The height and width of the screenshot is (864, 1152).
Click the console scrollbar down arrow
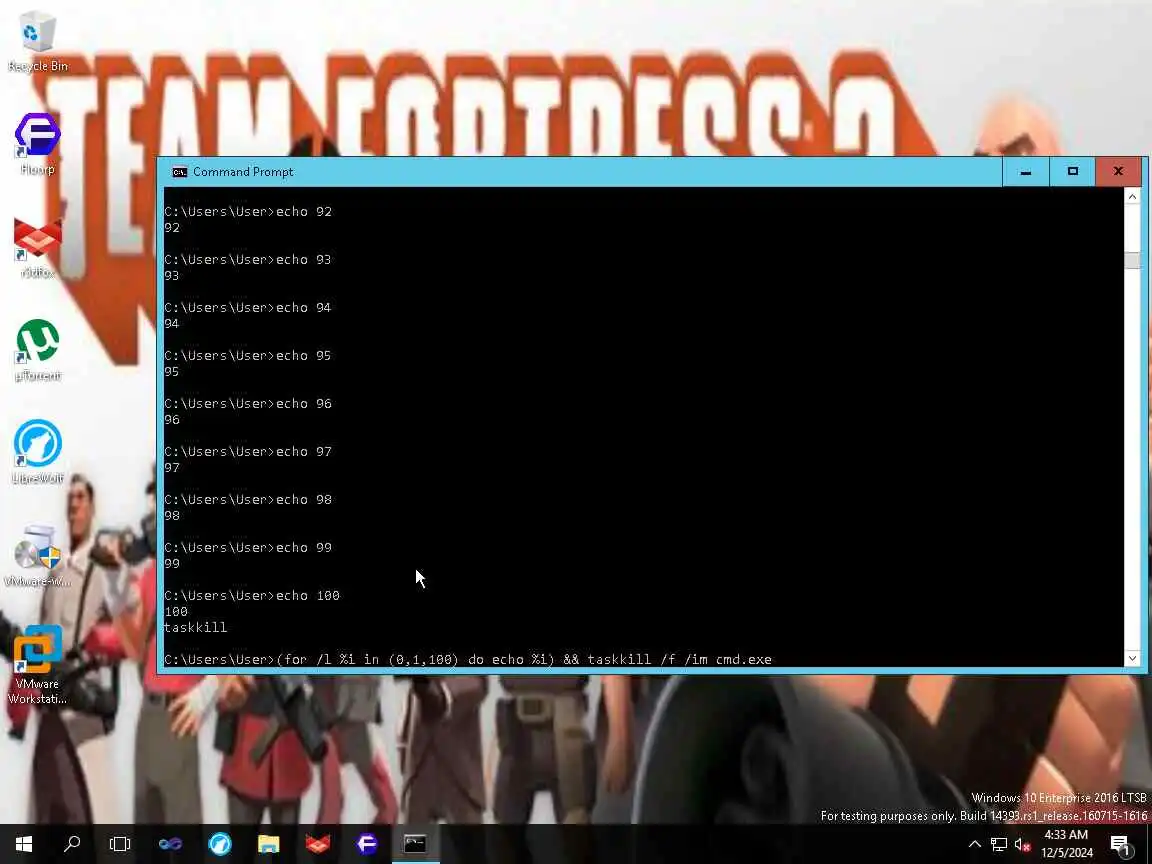tap(1132, 658)
